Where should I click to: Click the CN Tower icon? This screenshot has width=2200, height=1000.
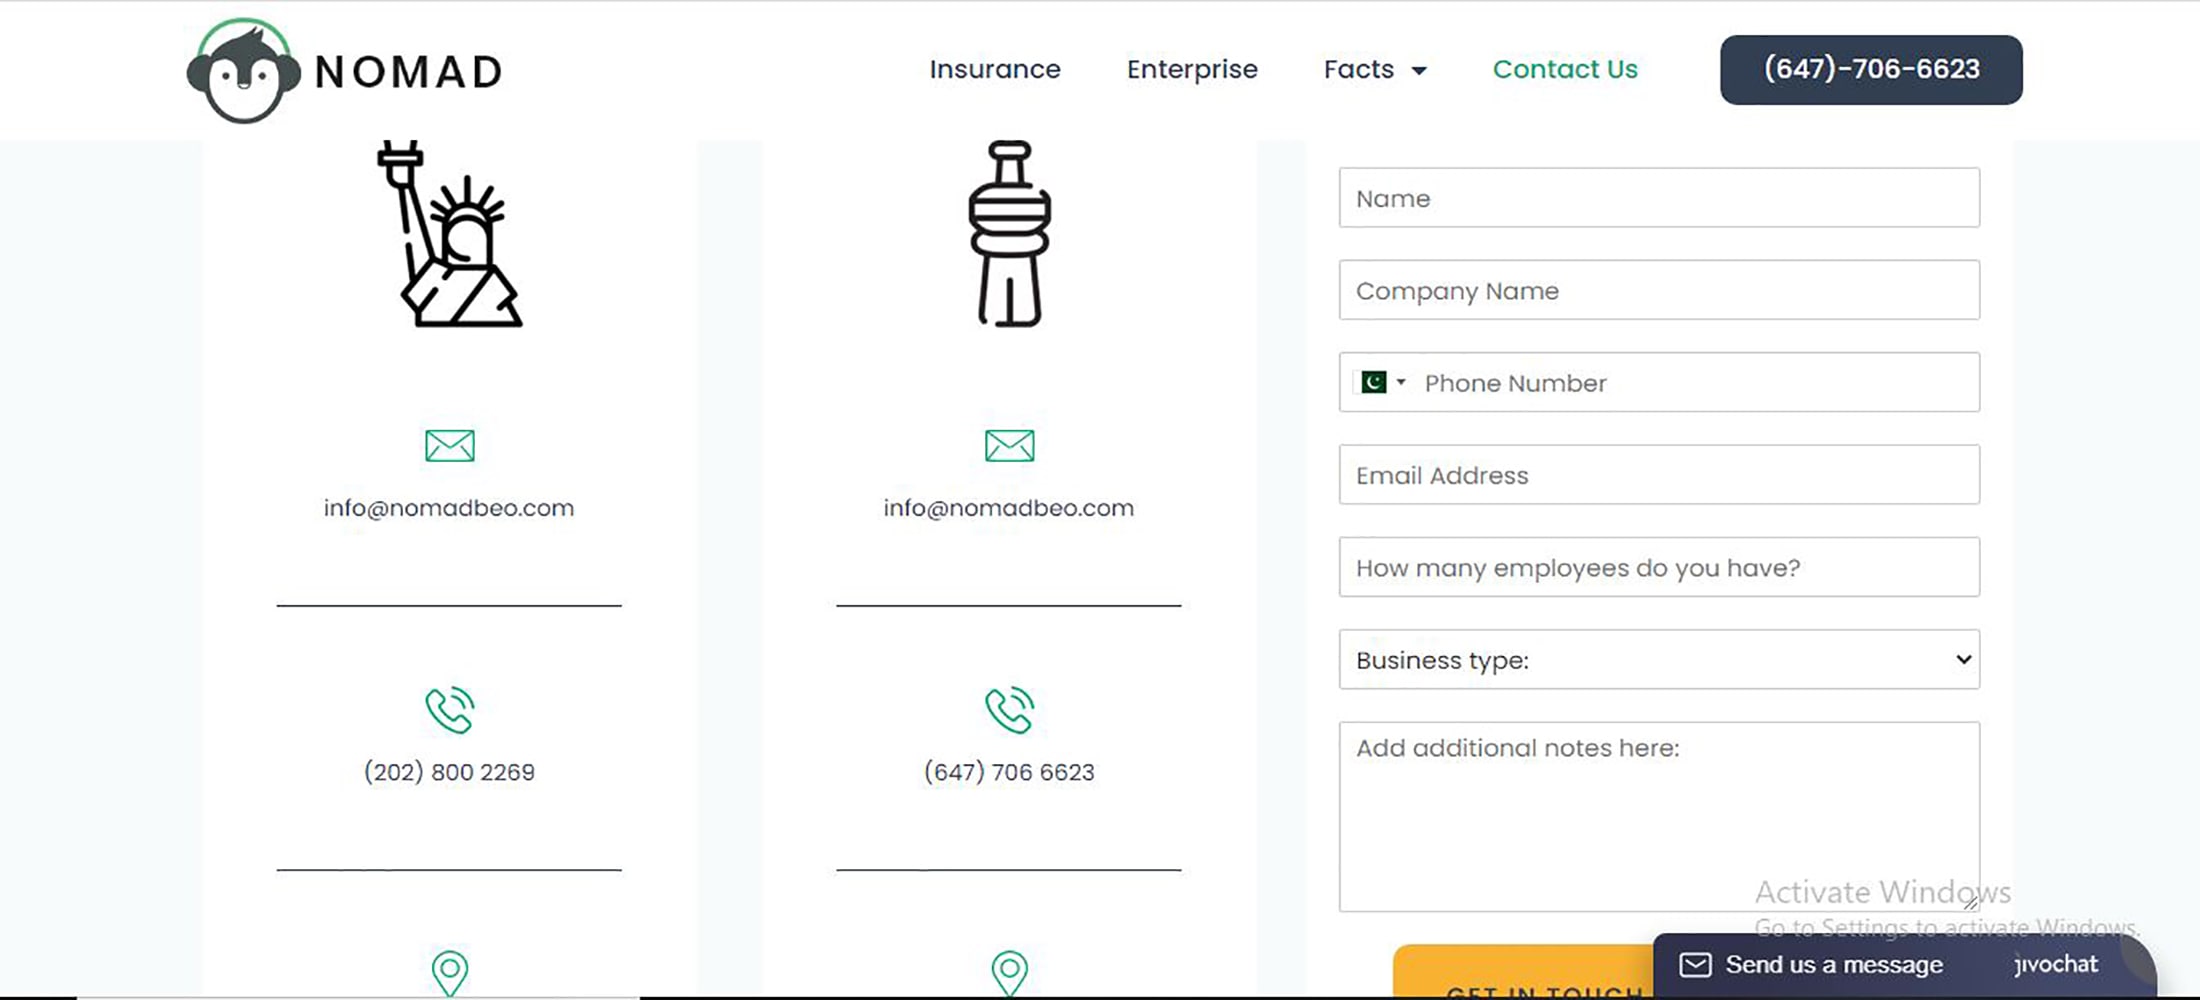[1009, 235]
